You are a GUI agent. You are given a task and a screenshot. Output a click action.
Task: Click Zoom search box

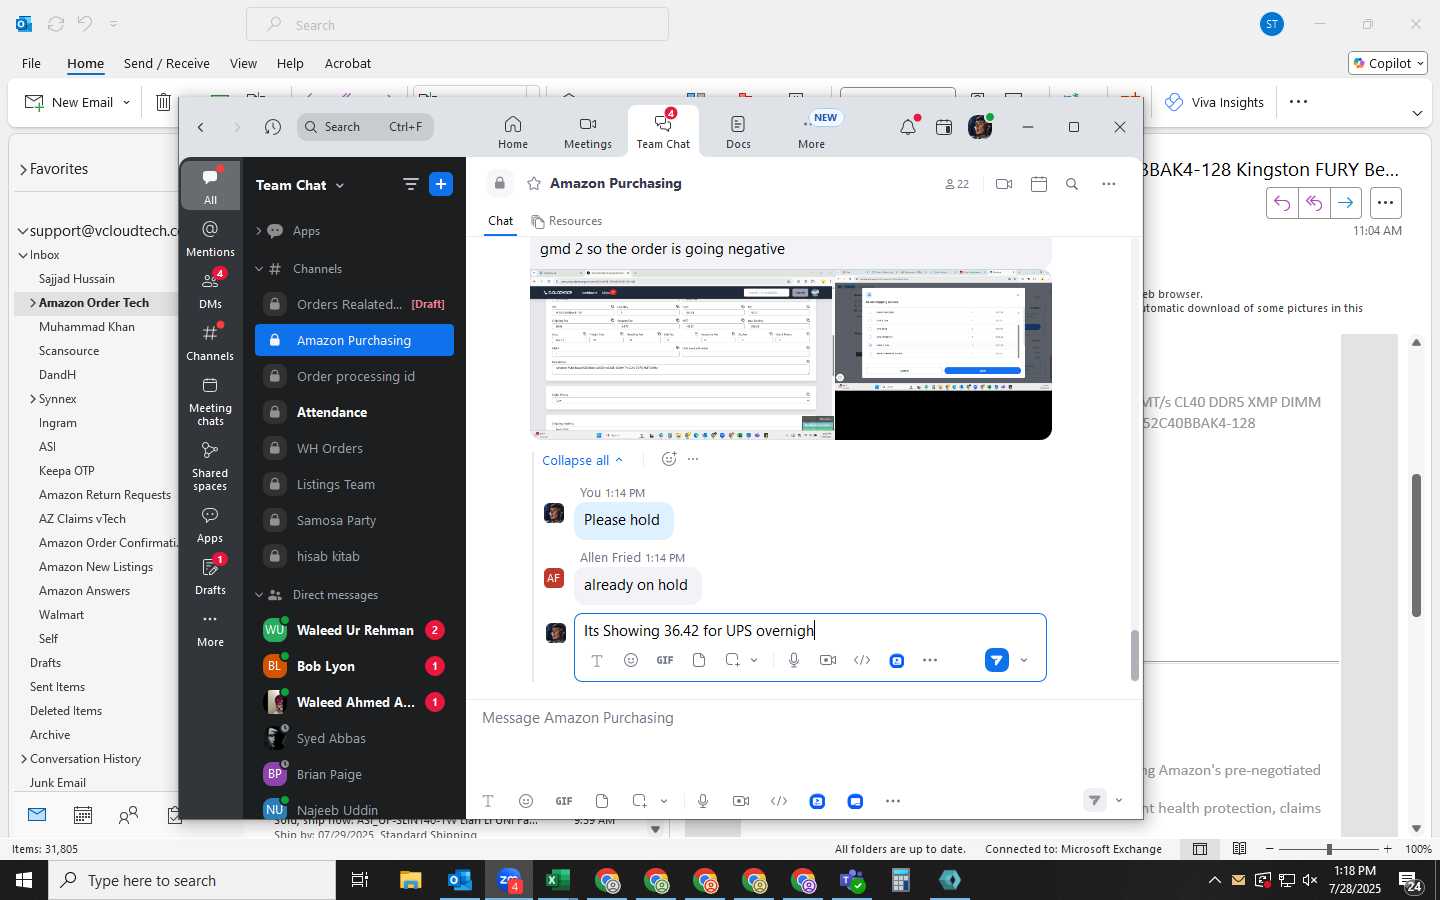pos(365,127)
